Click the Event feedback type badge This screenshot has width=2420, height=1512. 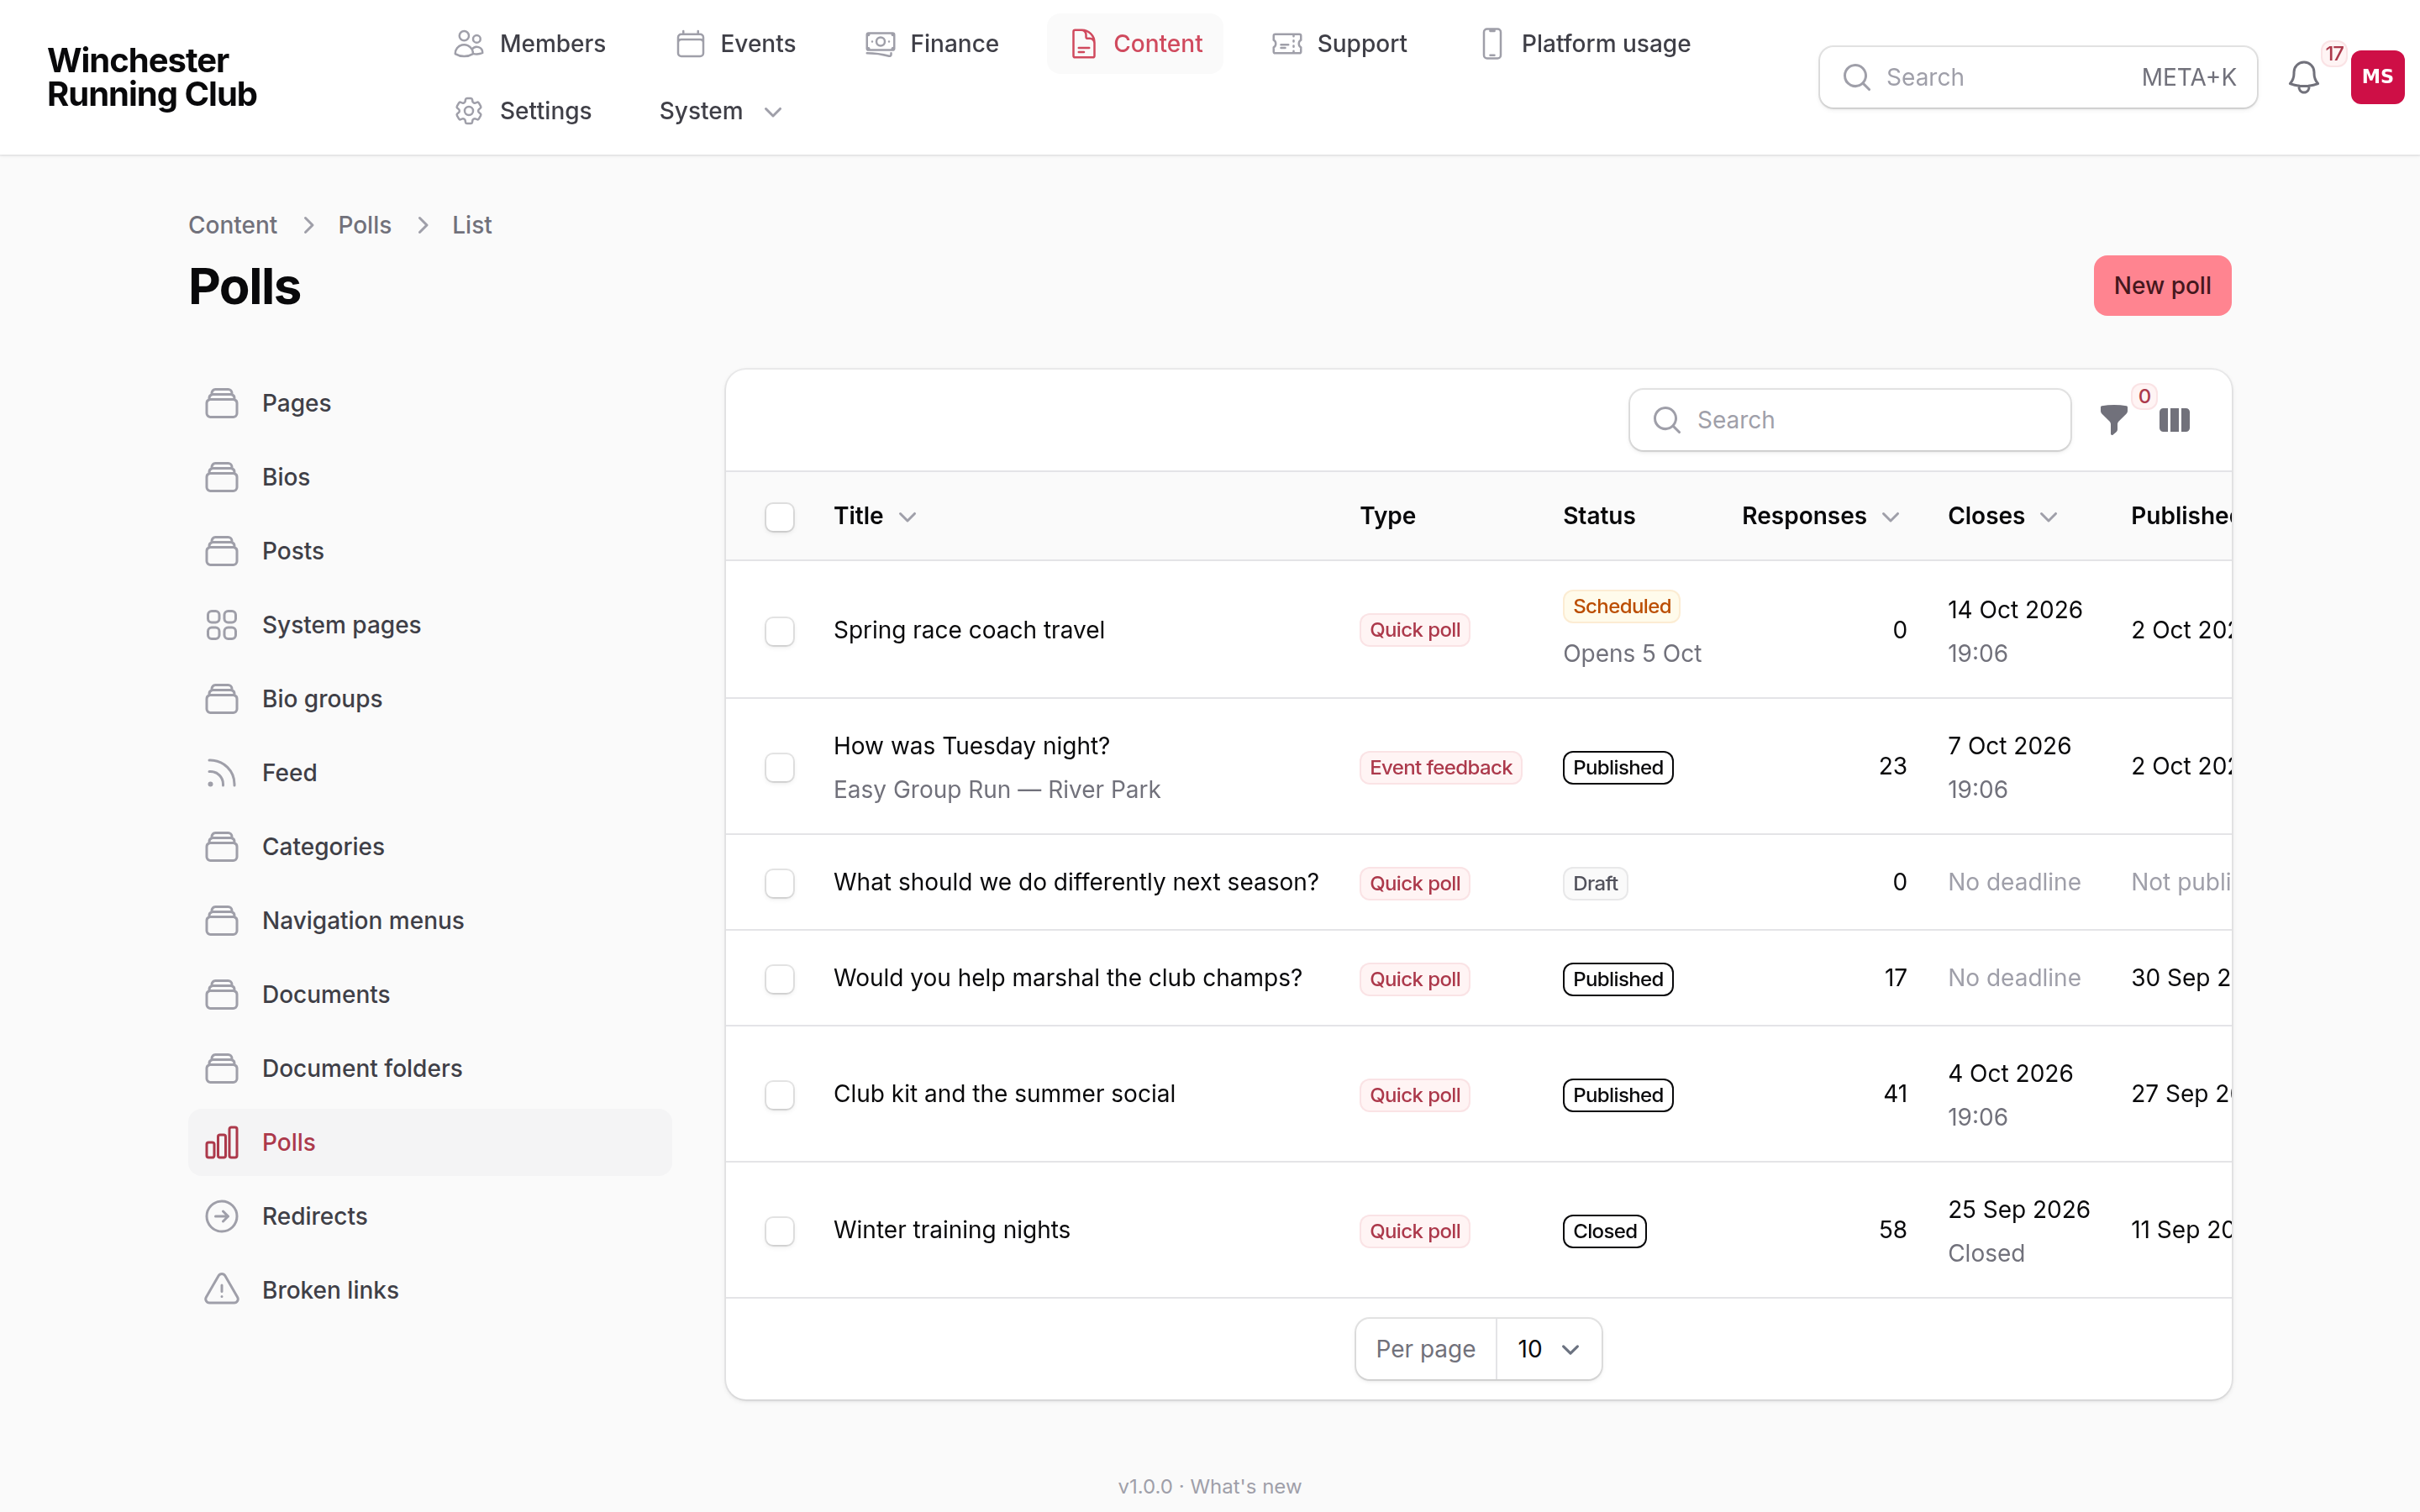pyautogui.click(x=1440, y=767)
